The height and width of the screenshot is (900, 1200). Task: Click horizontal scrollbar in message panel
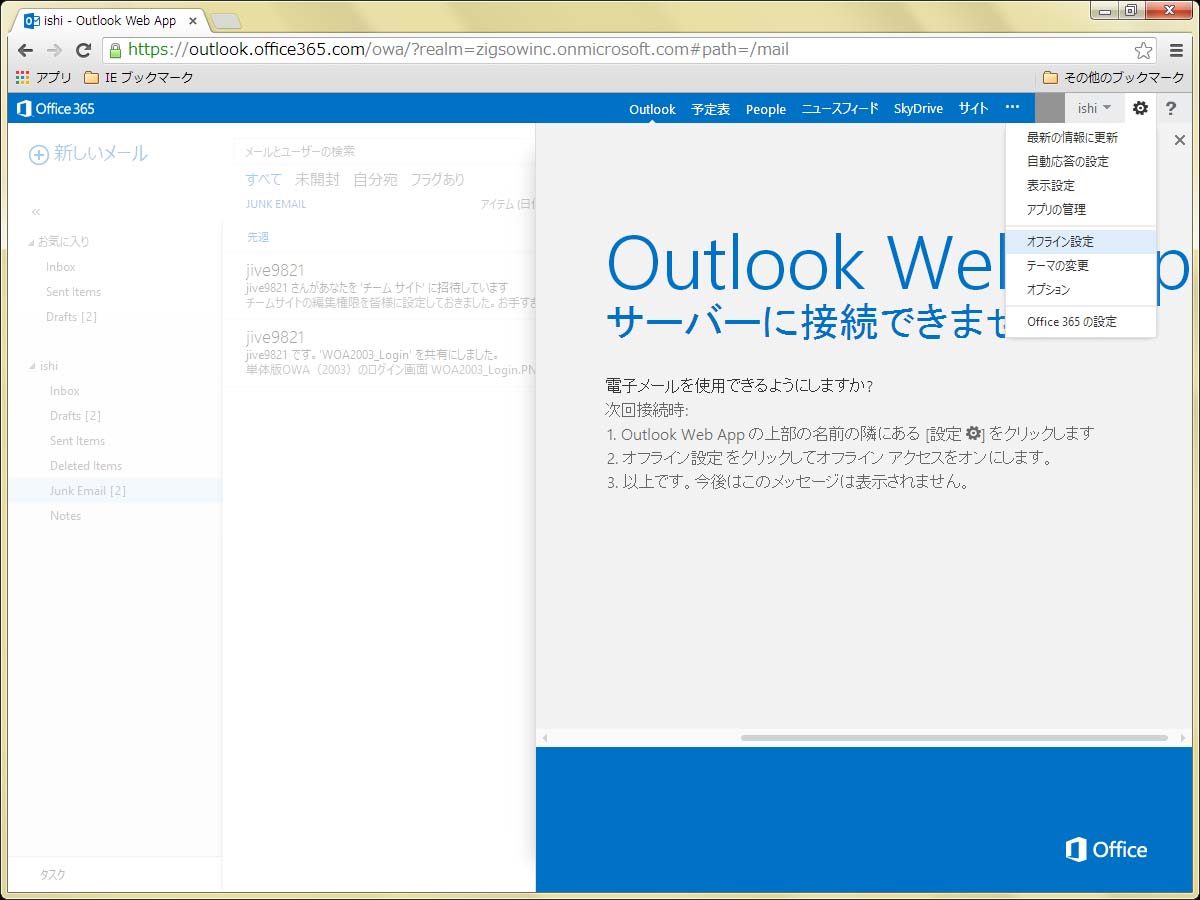pos(954,738)
